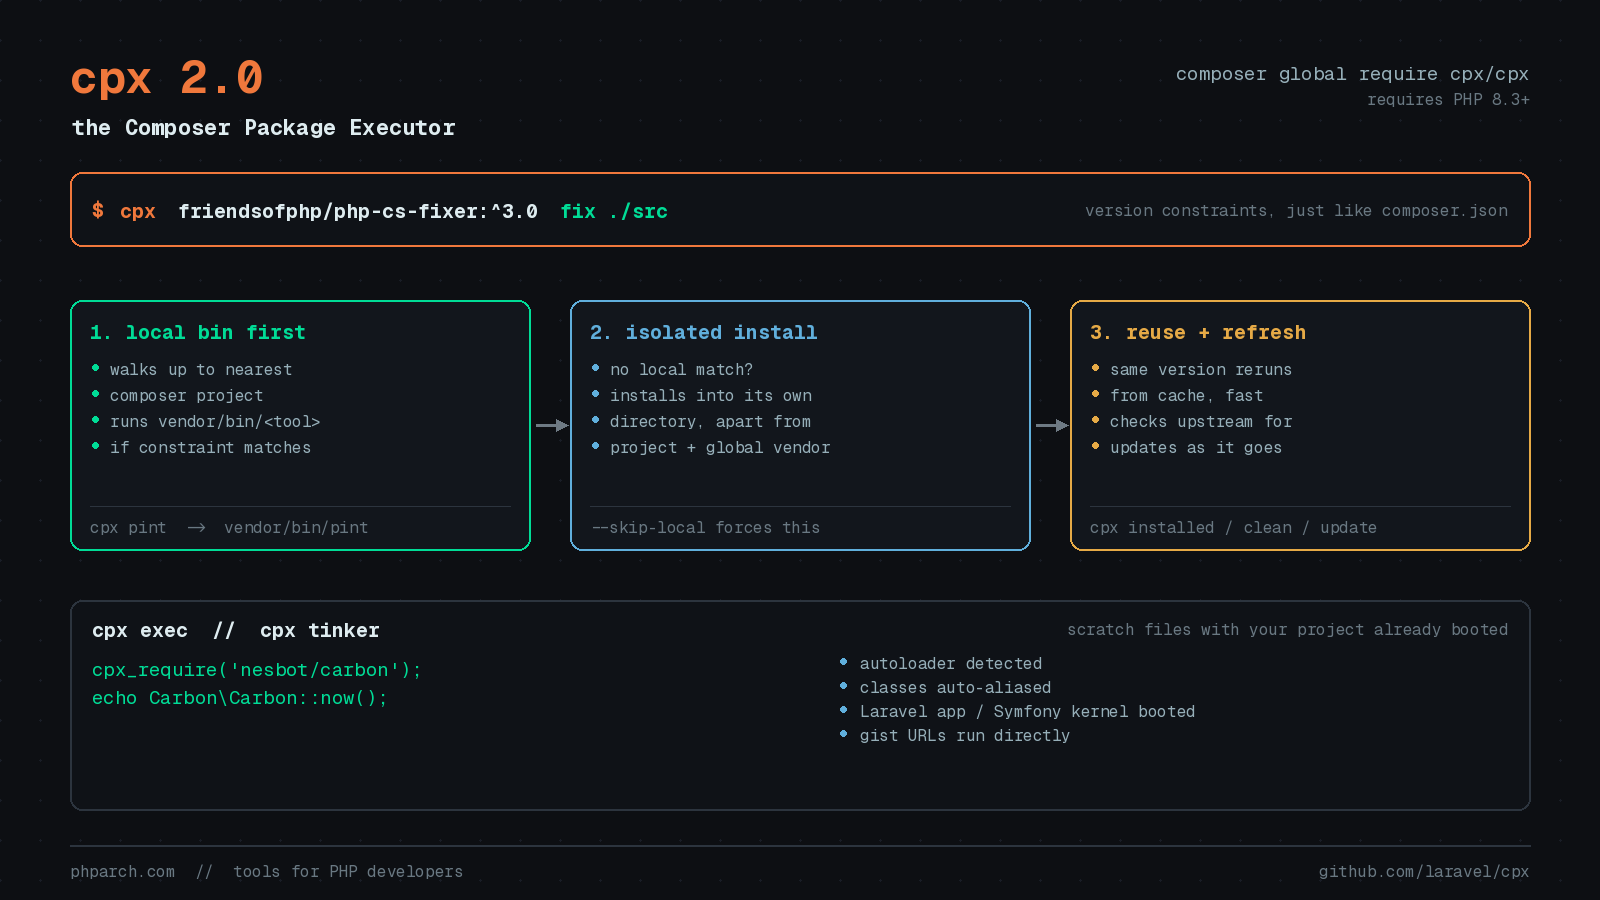Click 'autoloader detected' bullet line

click(x=951, y=664)
